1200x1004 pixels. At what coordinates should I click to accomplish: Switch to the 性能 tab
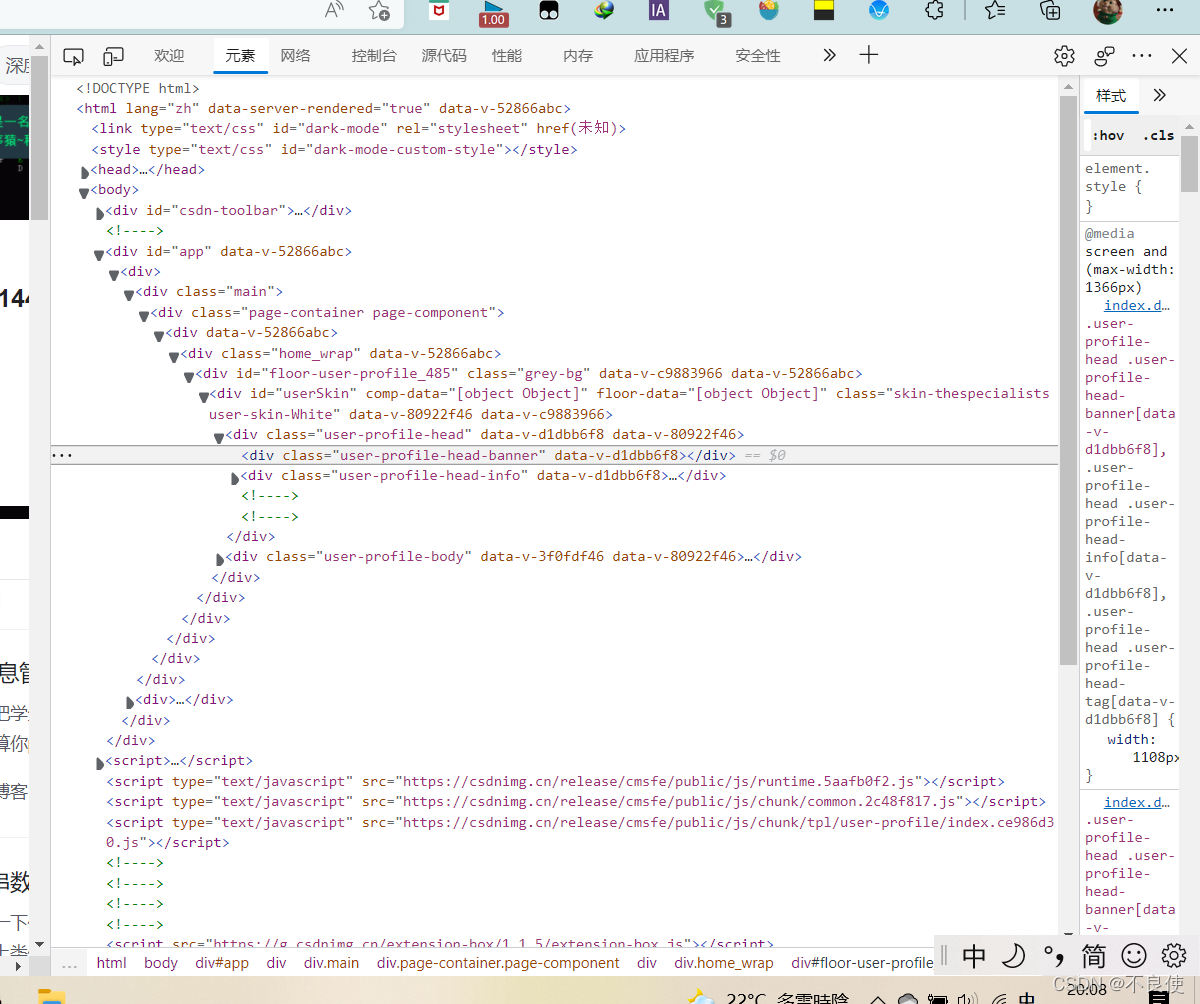[507, 56]
